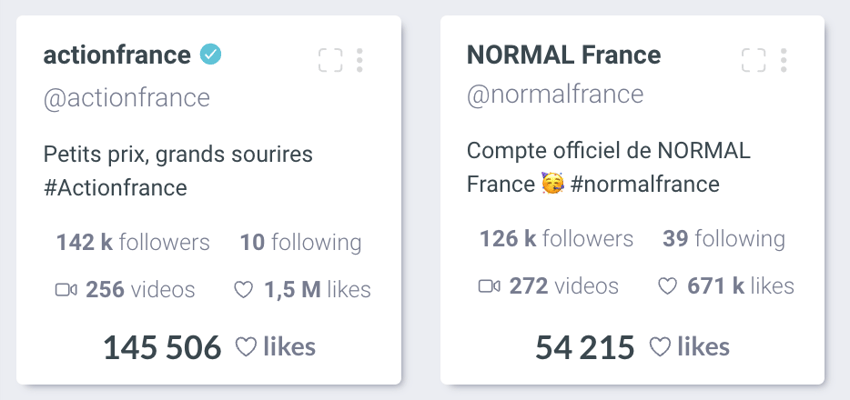This screenshot has height=400, width=850.
Task: Open the @normalfrance handle link
Action: point(555,94)
